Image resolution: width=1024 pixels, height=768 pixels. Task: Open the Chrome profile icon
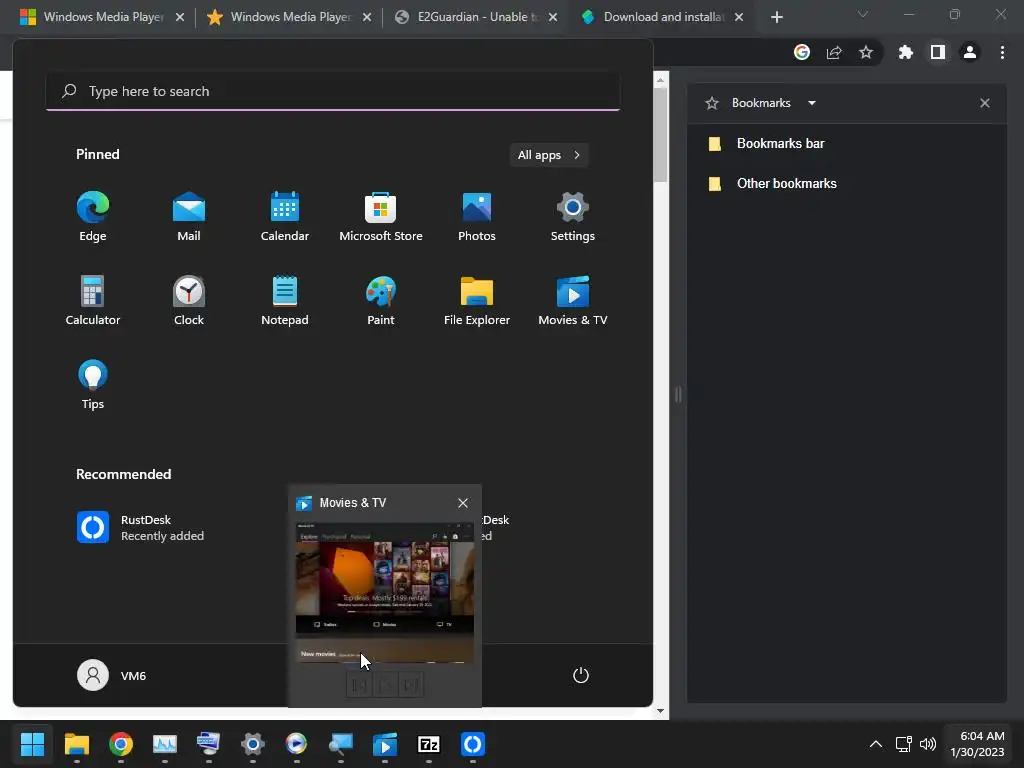tap(970, 52)
